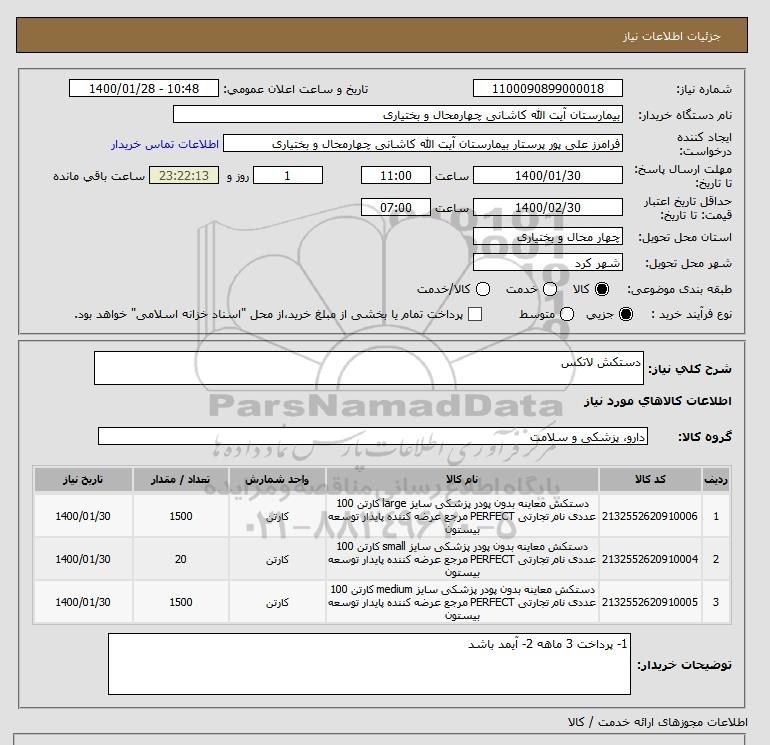Click the اطلاعات مجوزهای ارائه خدمت / کالا heading
The image size is (770, 745).
tap(658, 722)
